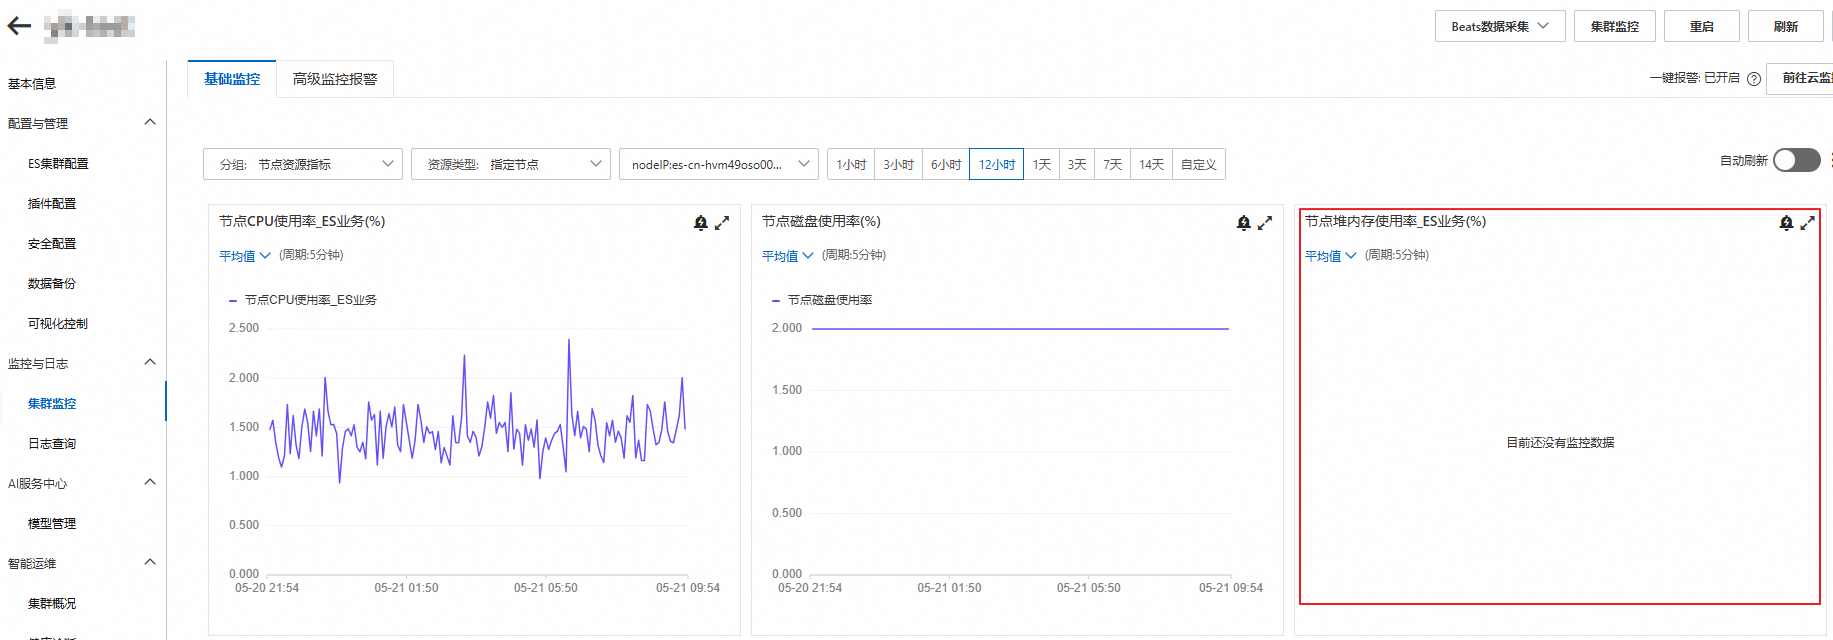The image size is (1833, 640).
Task: Collapse the AI服务中心 sidebar section
Action: pos(150,482)
